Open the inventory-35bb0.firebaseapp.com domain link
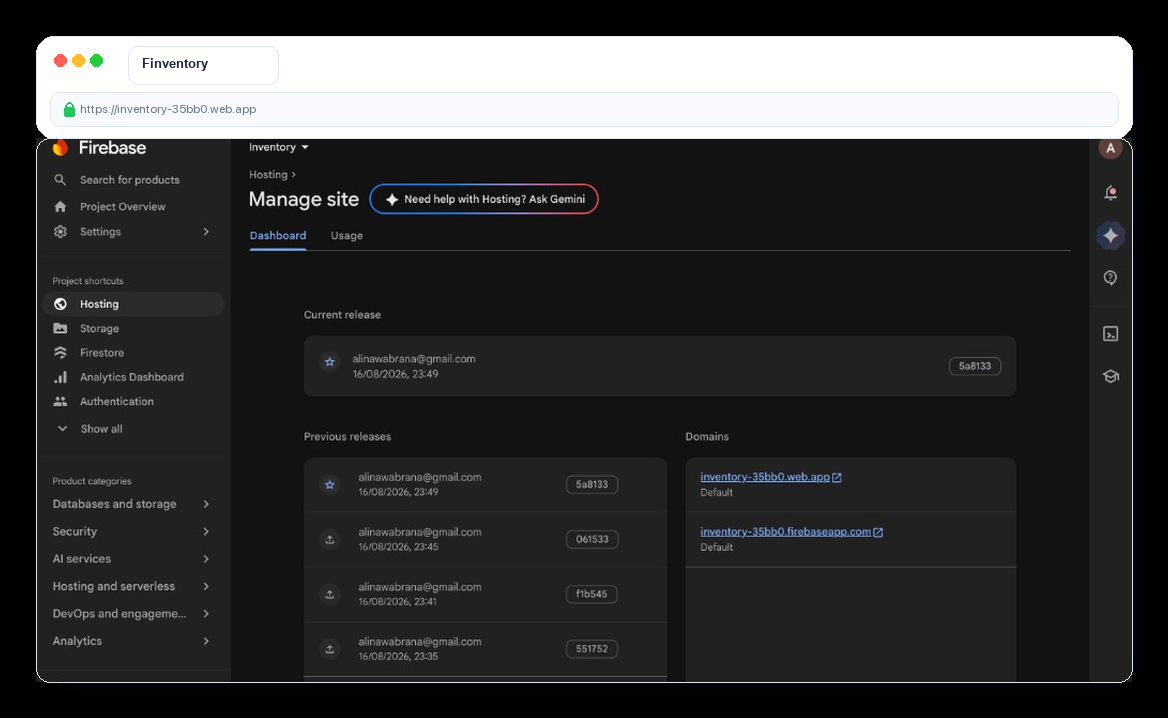Screen dimensions: 1168x718 coord(785,532)
